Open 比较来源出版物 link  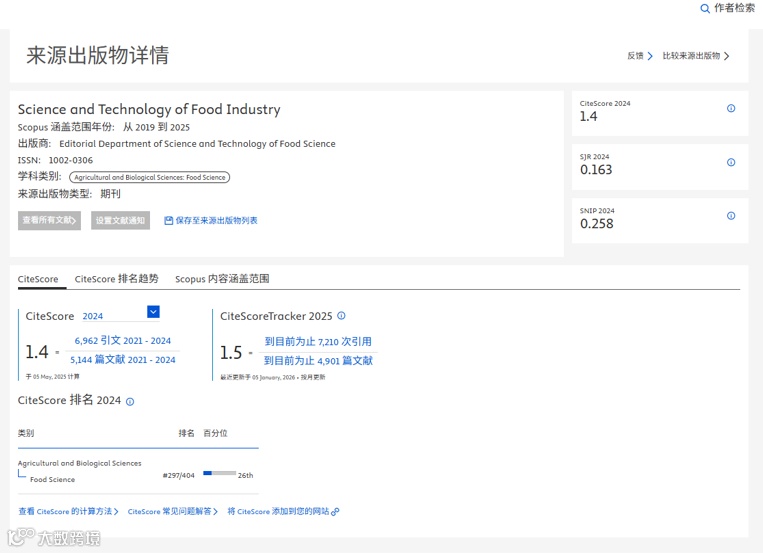(x=691, y=56)
